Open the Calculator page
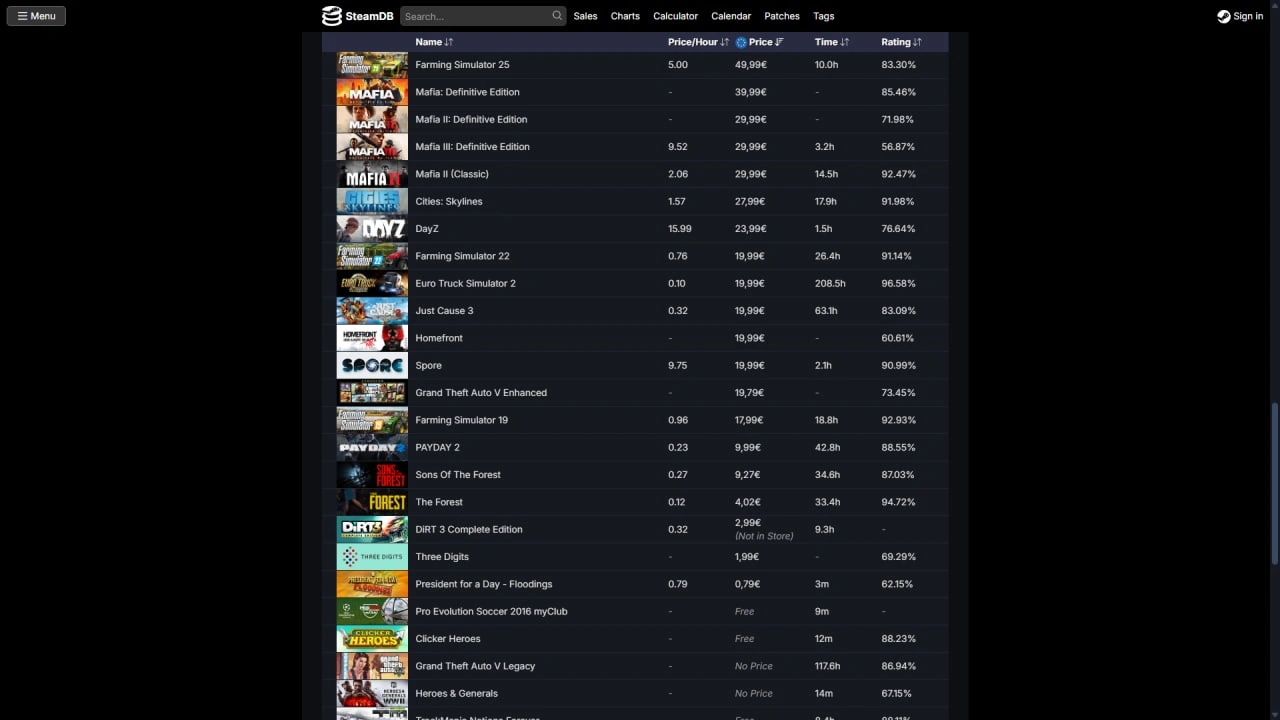1280x720 pixels. 675,16
